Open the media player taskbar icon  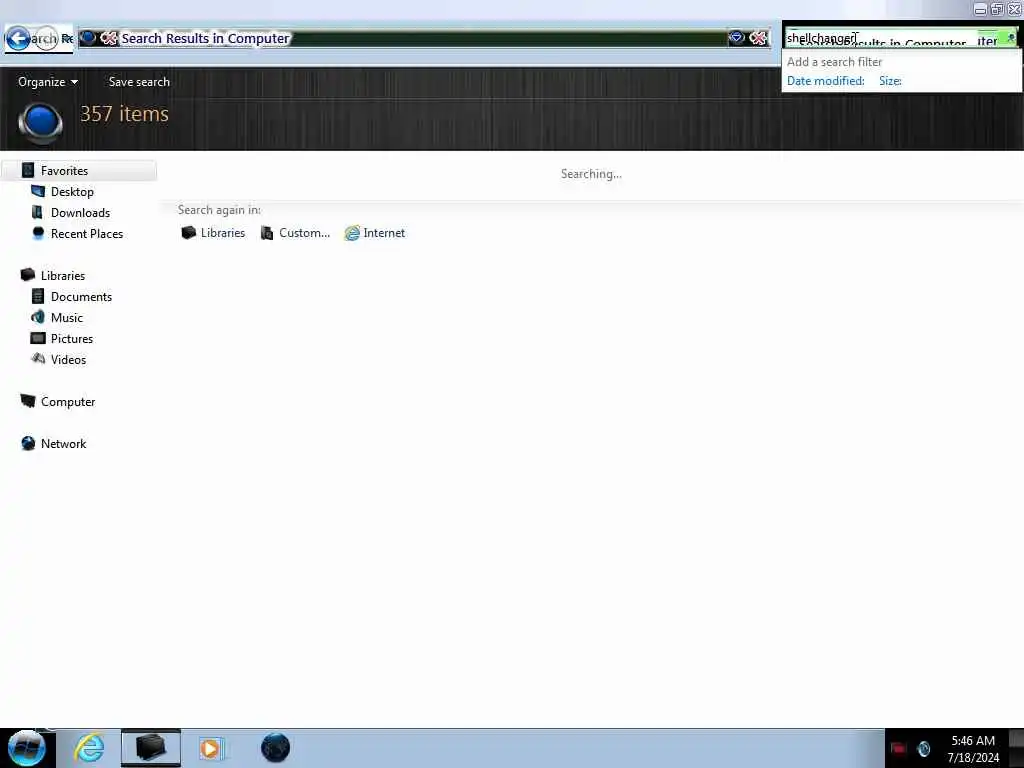pos(211,748)
